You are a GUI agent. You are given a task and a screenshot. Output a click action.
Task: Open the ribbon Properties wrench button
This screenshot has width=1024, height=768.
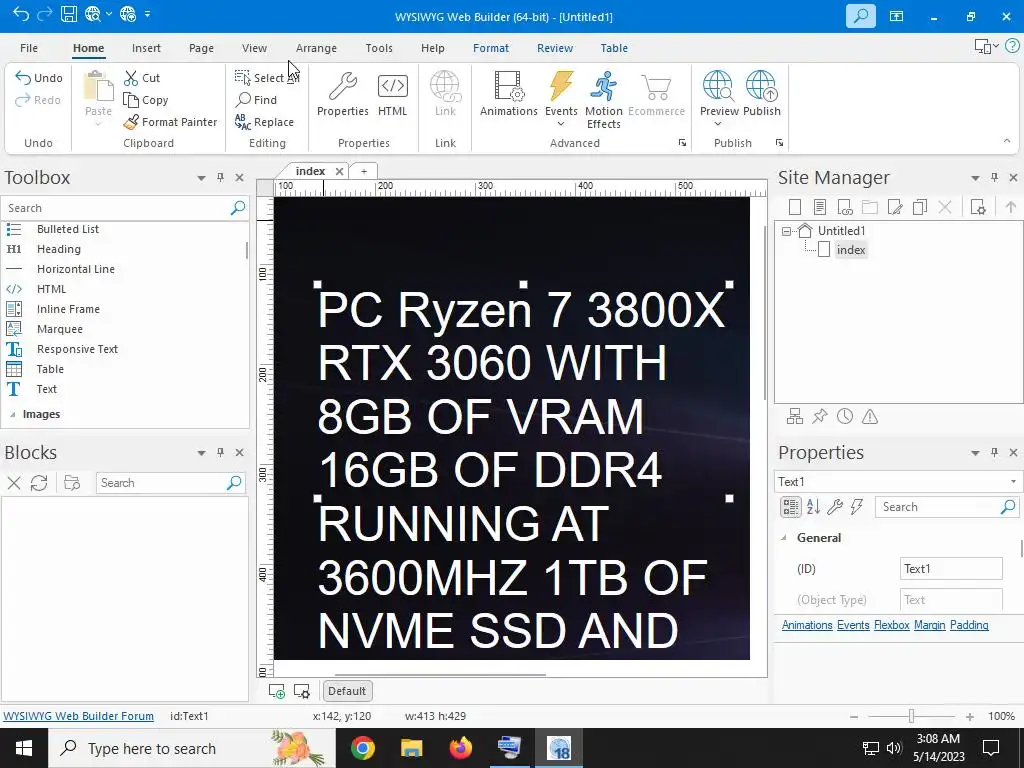[x=343, y=95]
